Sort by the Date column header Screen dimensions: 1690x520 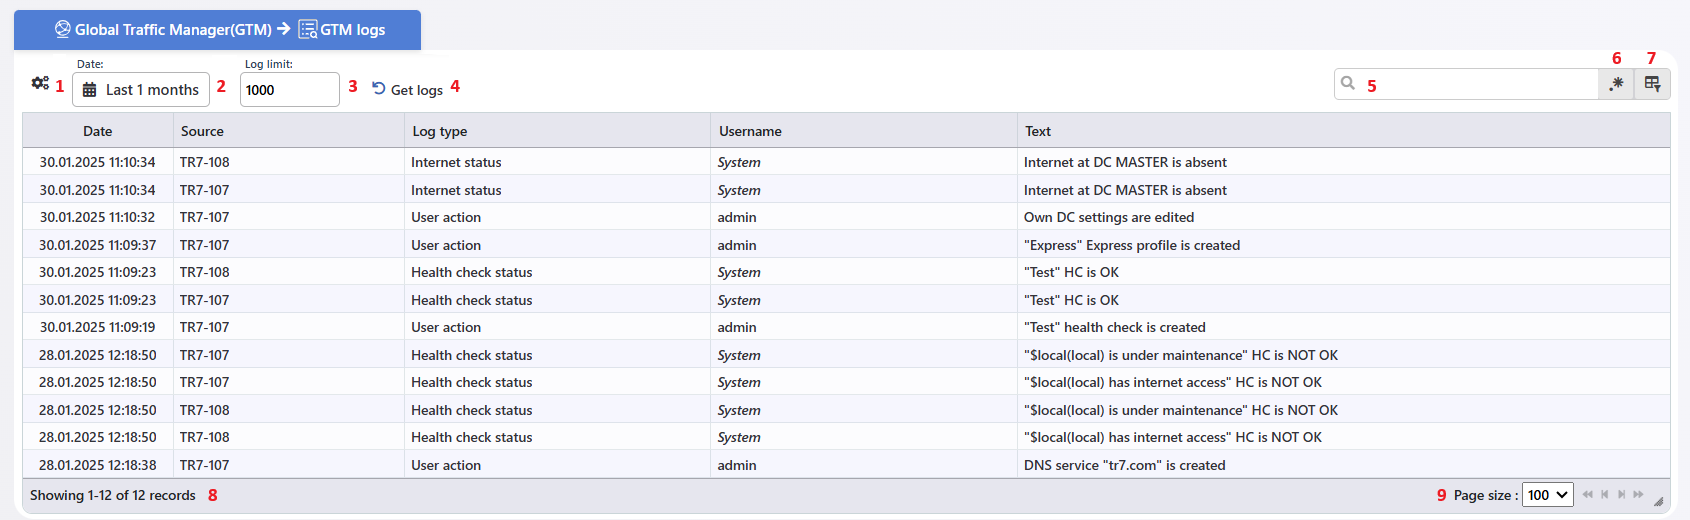pyautogui.click(x=98, y=131)
